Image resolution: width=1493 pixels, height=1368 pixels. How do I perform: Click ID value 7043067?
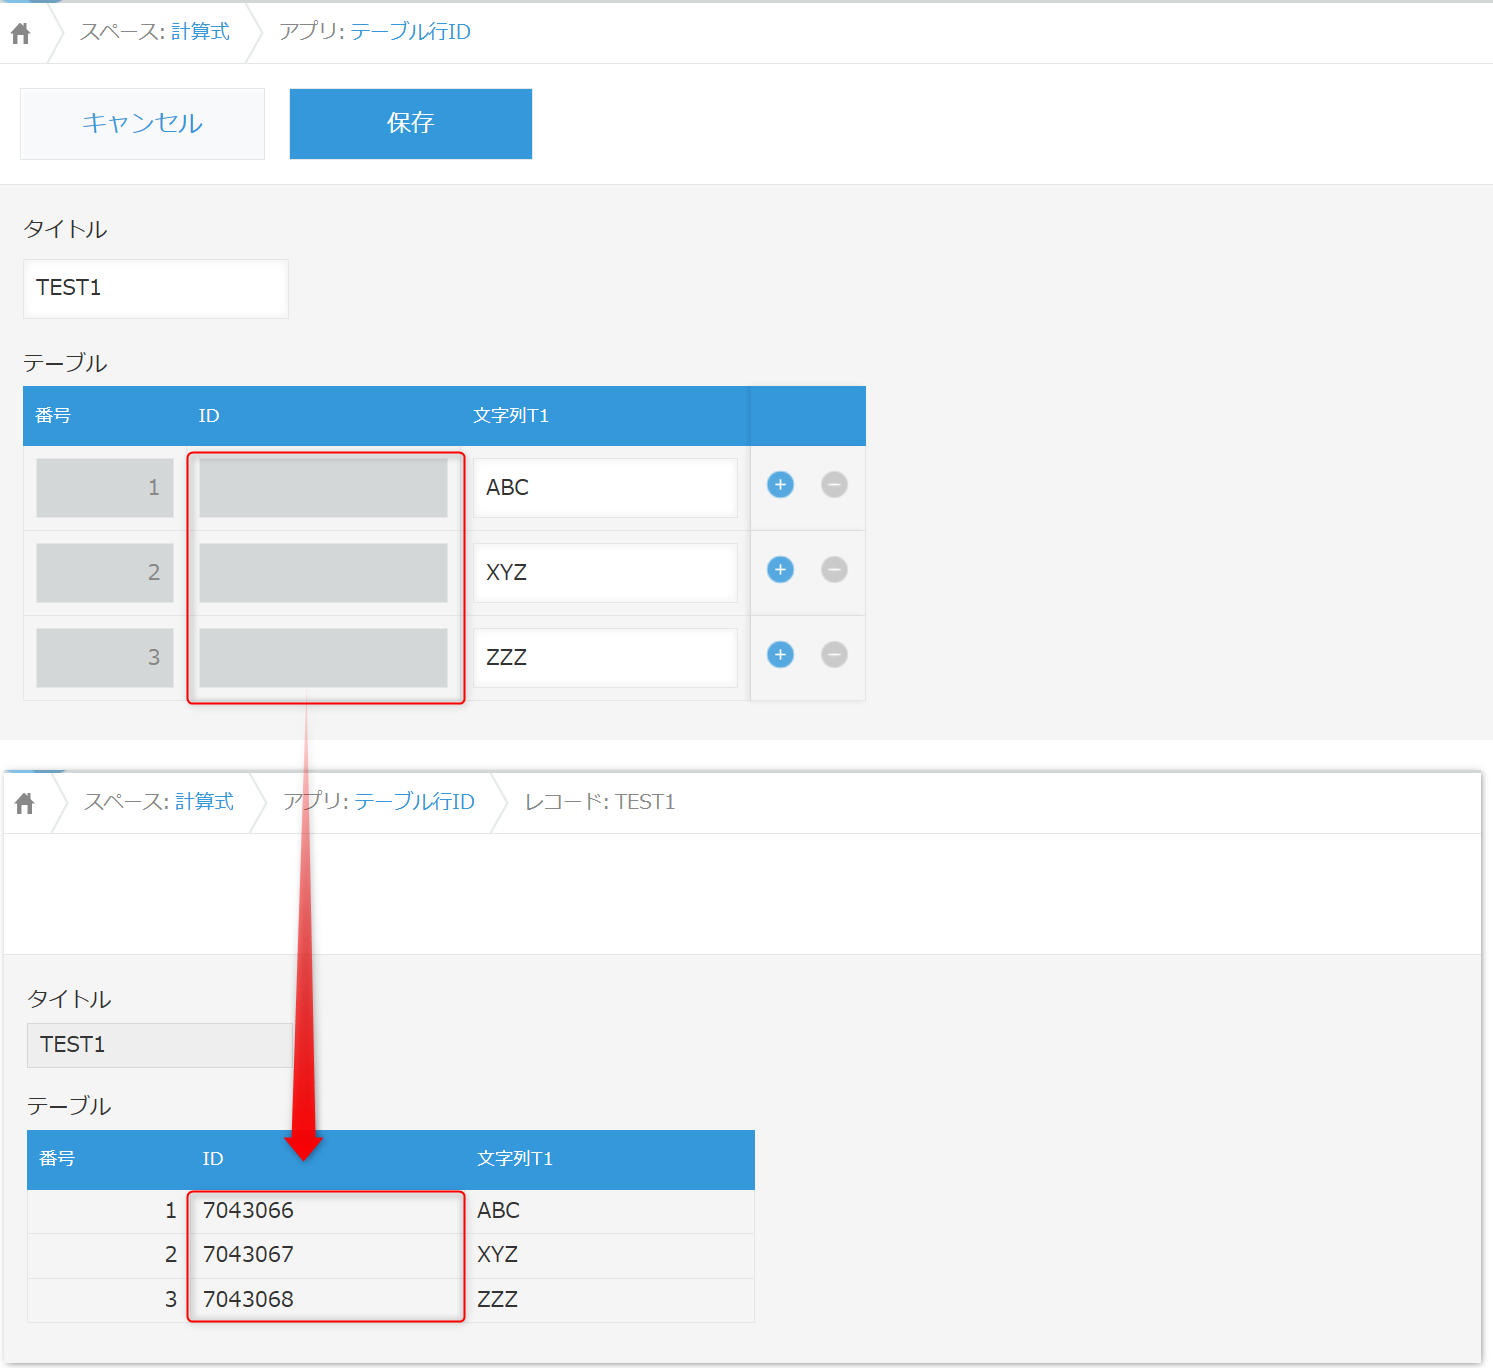(249, 1255)
